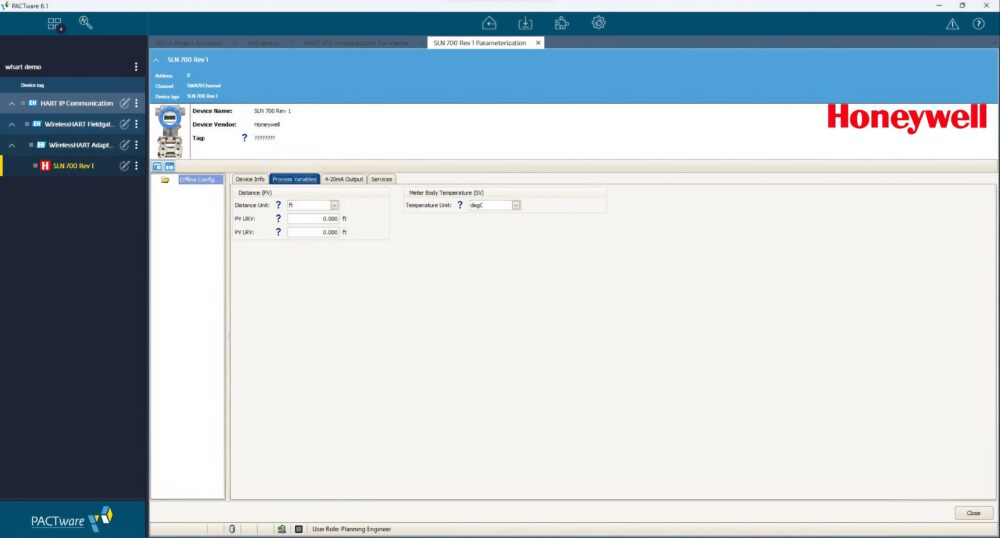Viewport: 1000px width, 538px height.
Task: Collapse the WirelessHART Adapter tree node
Action: (11, 145)
